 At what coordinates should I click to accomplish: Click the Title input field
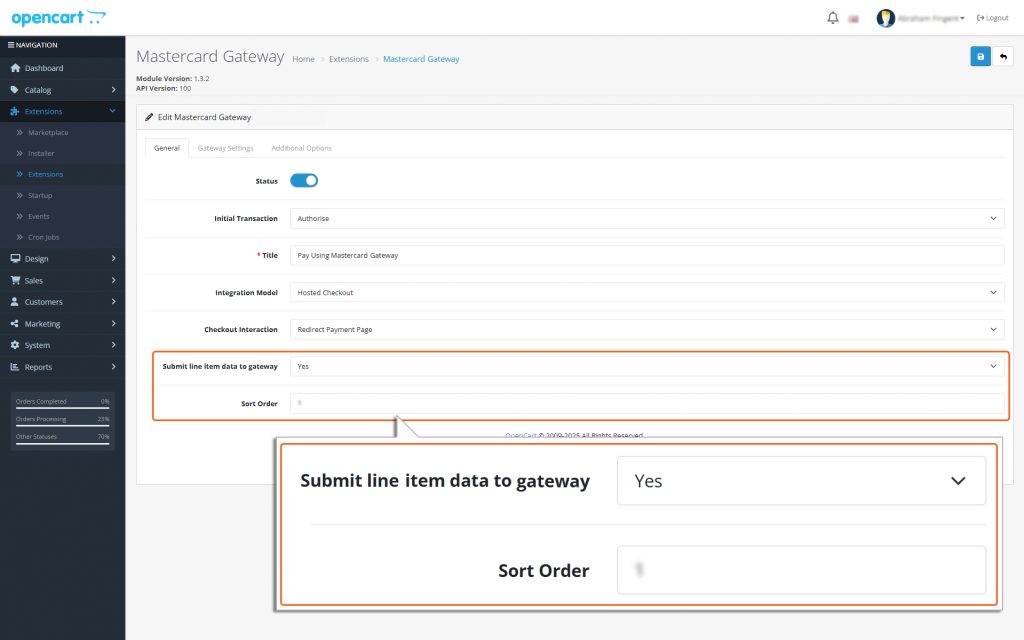(647, 255)
